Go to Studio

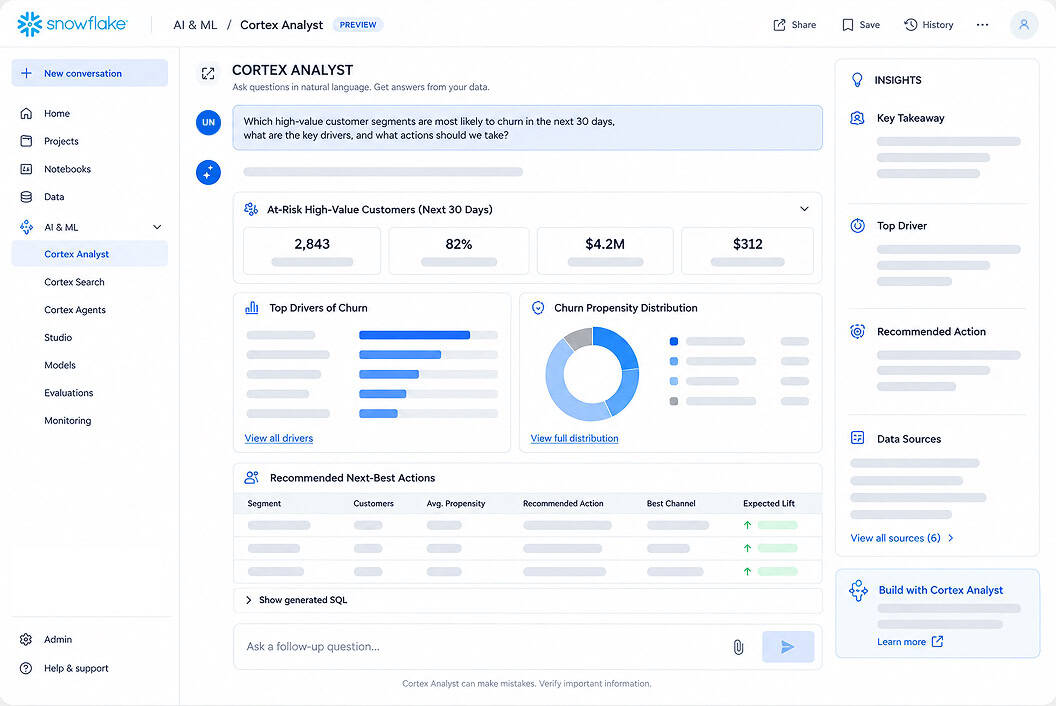coord(58,338)
